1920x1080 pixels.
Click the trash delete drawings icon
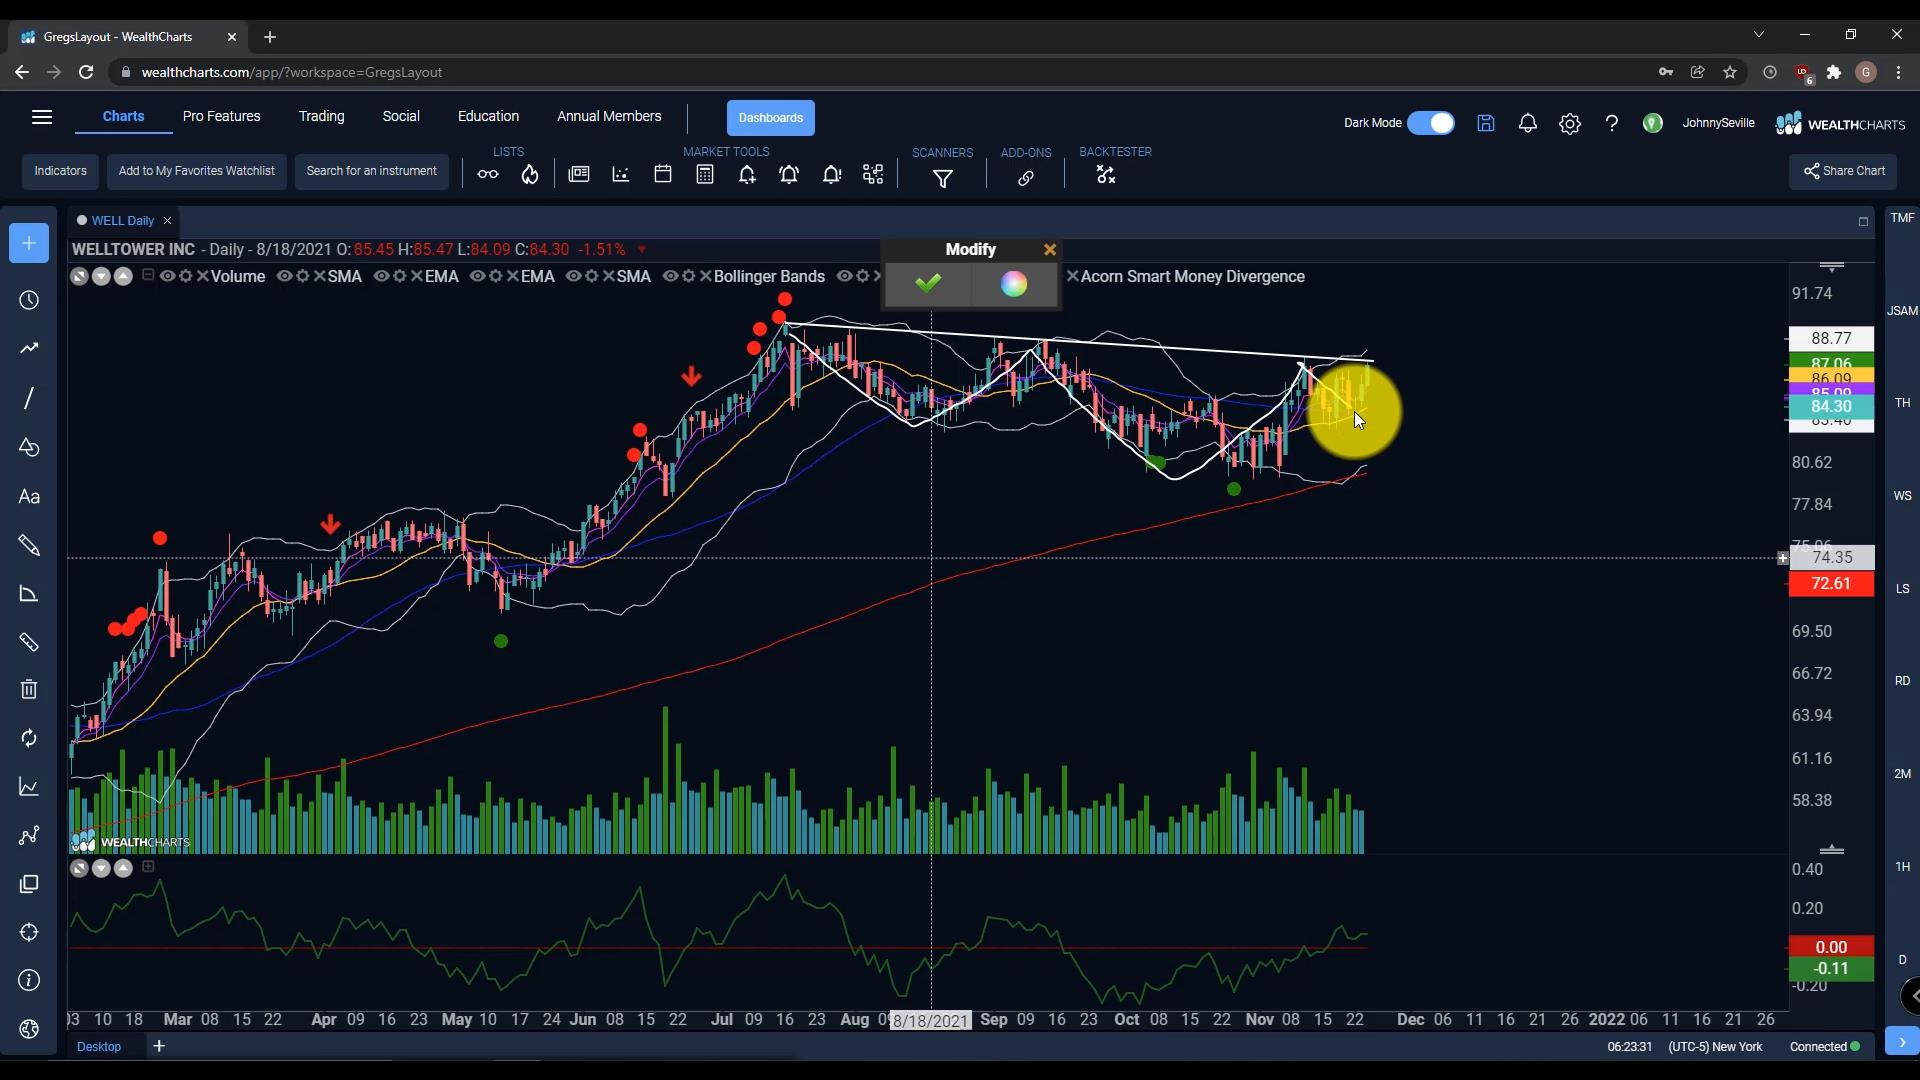tap(29, 689)
